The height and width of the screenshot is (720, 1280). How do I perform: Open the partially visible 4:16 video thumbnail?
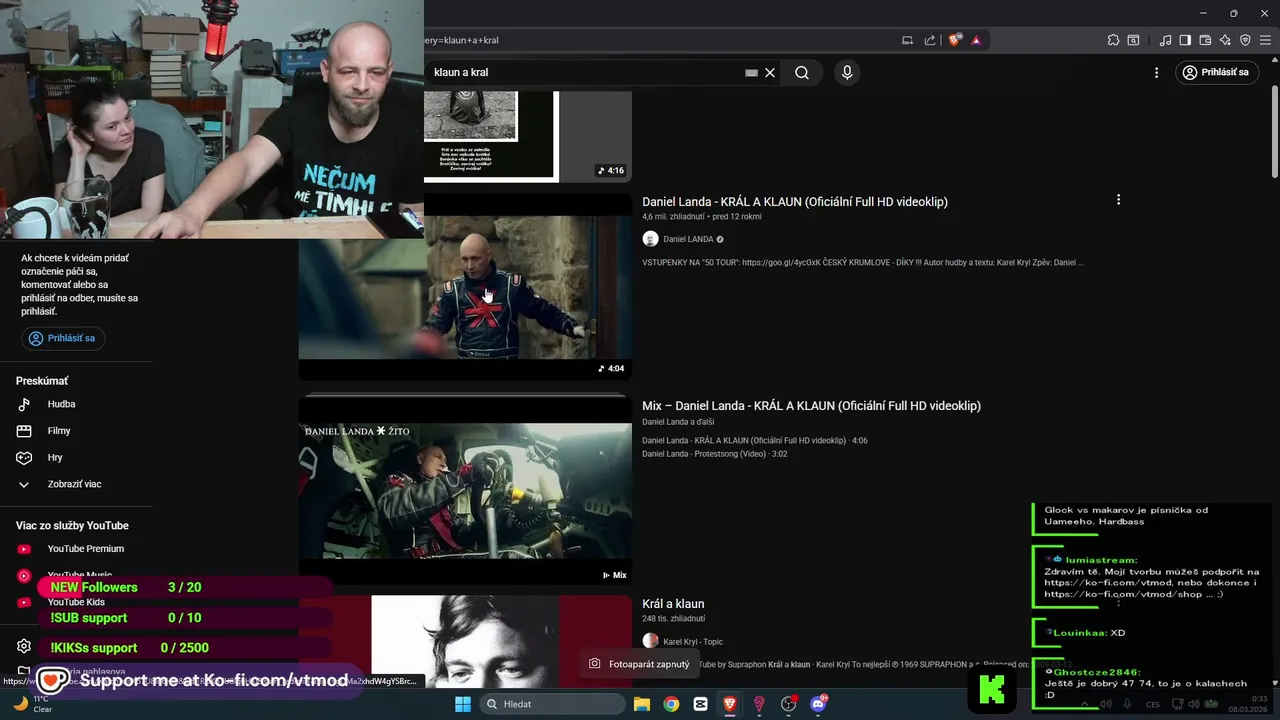[527, 136]
